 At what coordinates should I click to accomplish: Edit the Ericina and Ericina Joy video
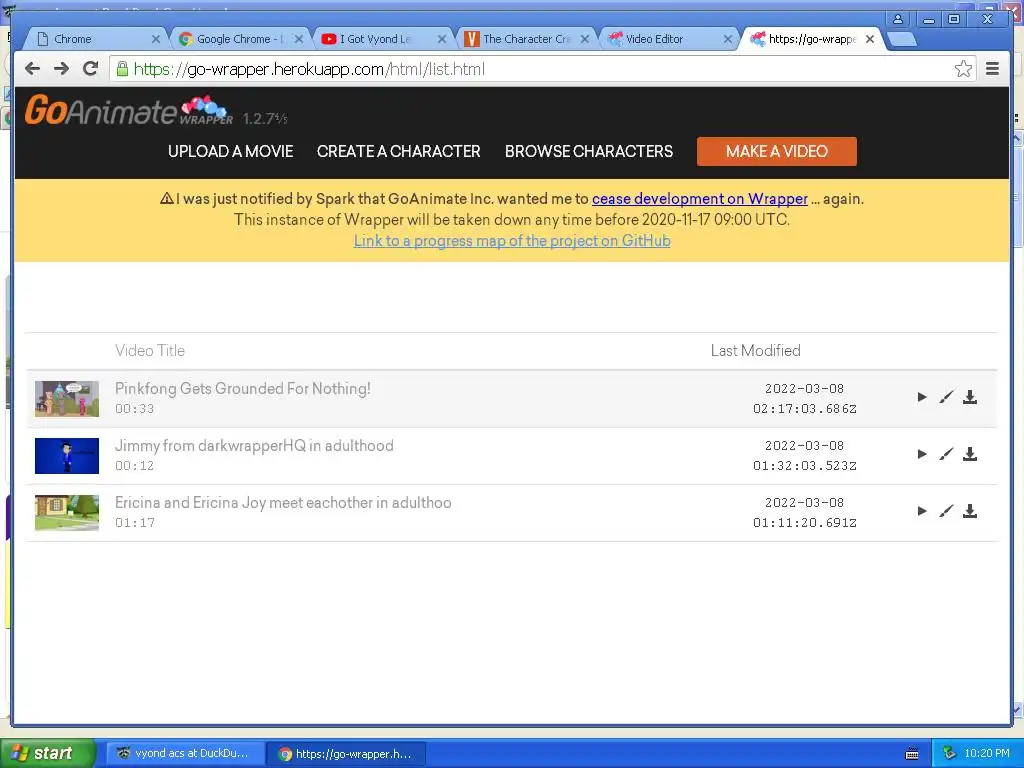click(946, 511)
